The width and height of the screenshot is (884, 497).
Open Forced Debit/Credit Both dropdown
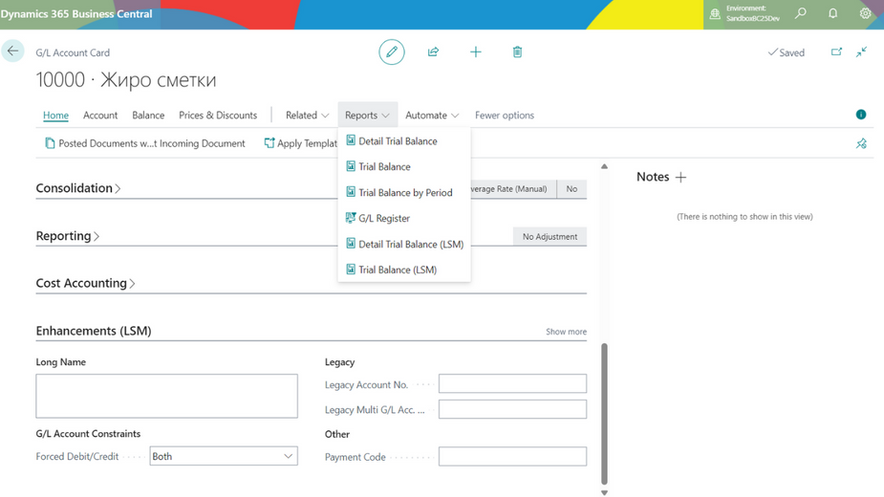[x=223, y=456]
